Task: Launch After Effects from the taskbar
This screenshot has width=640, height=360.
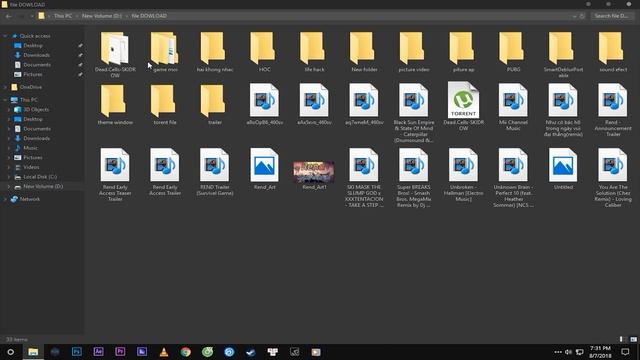Action: pyautogui.click(x=98, y=352)
